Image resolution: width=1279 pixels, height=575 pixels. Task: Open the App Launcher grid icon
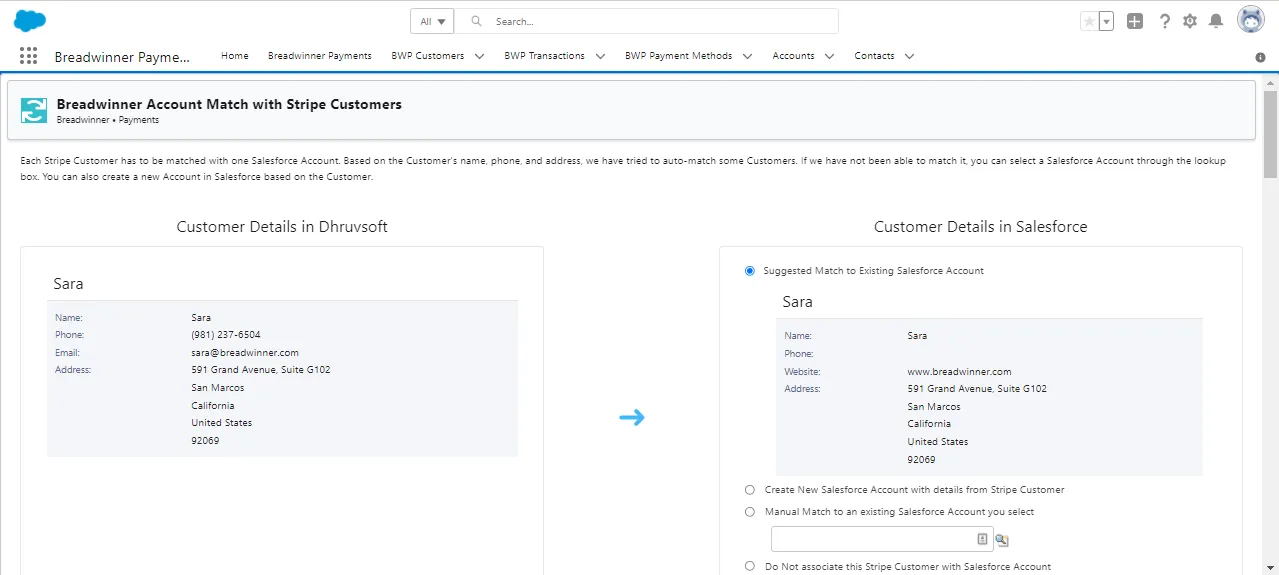click(28, 56)
